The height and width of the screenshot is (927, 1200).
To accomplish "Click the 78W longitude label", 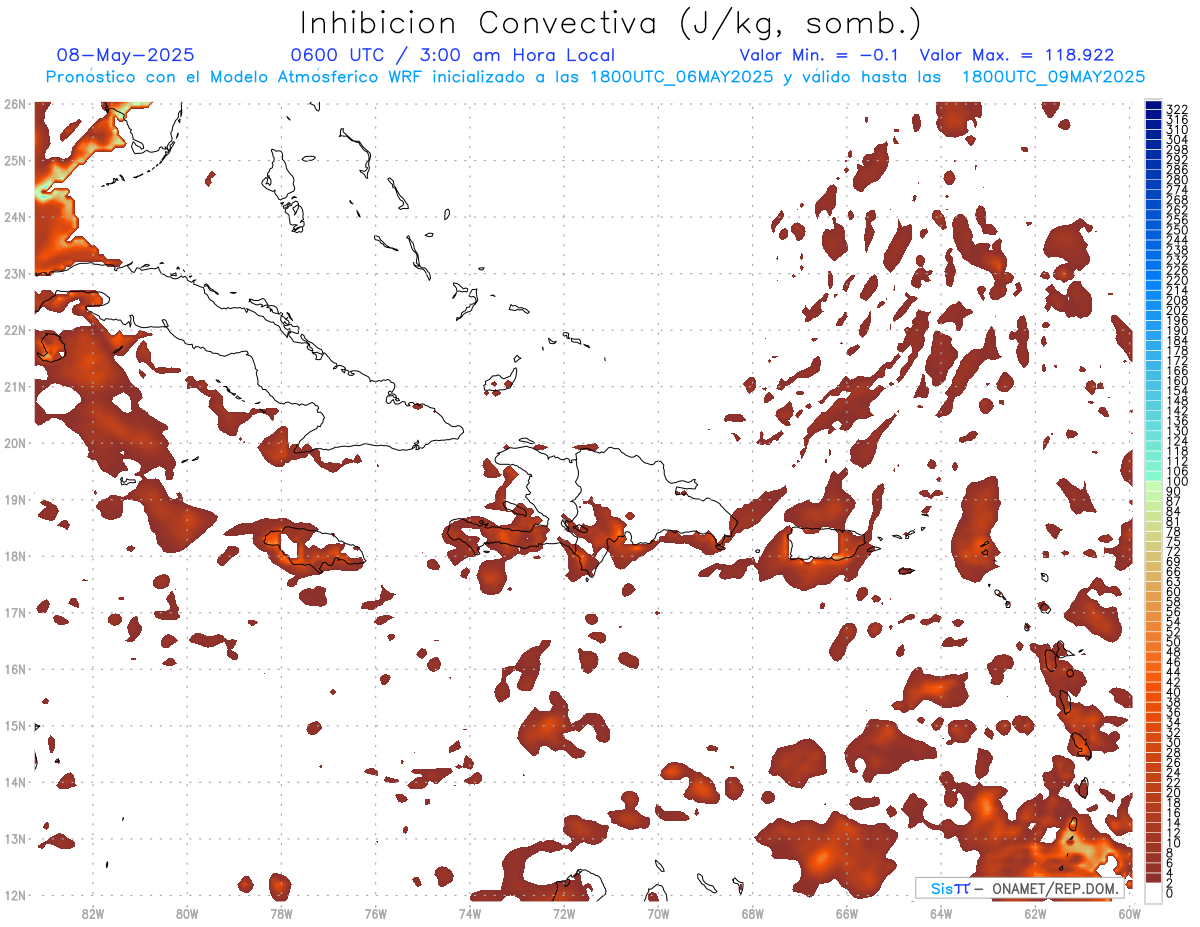I will pyautogui.click(x=281, y=913).
